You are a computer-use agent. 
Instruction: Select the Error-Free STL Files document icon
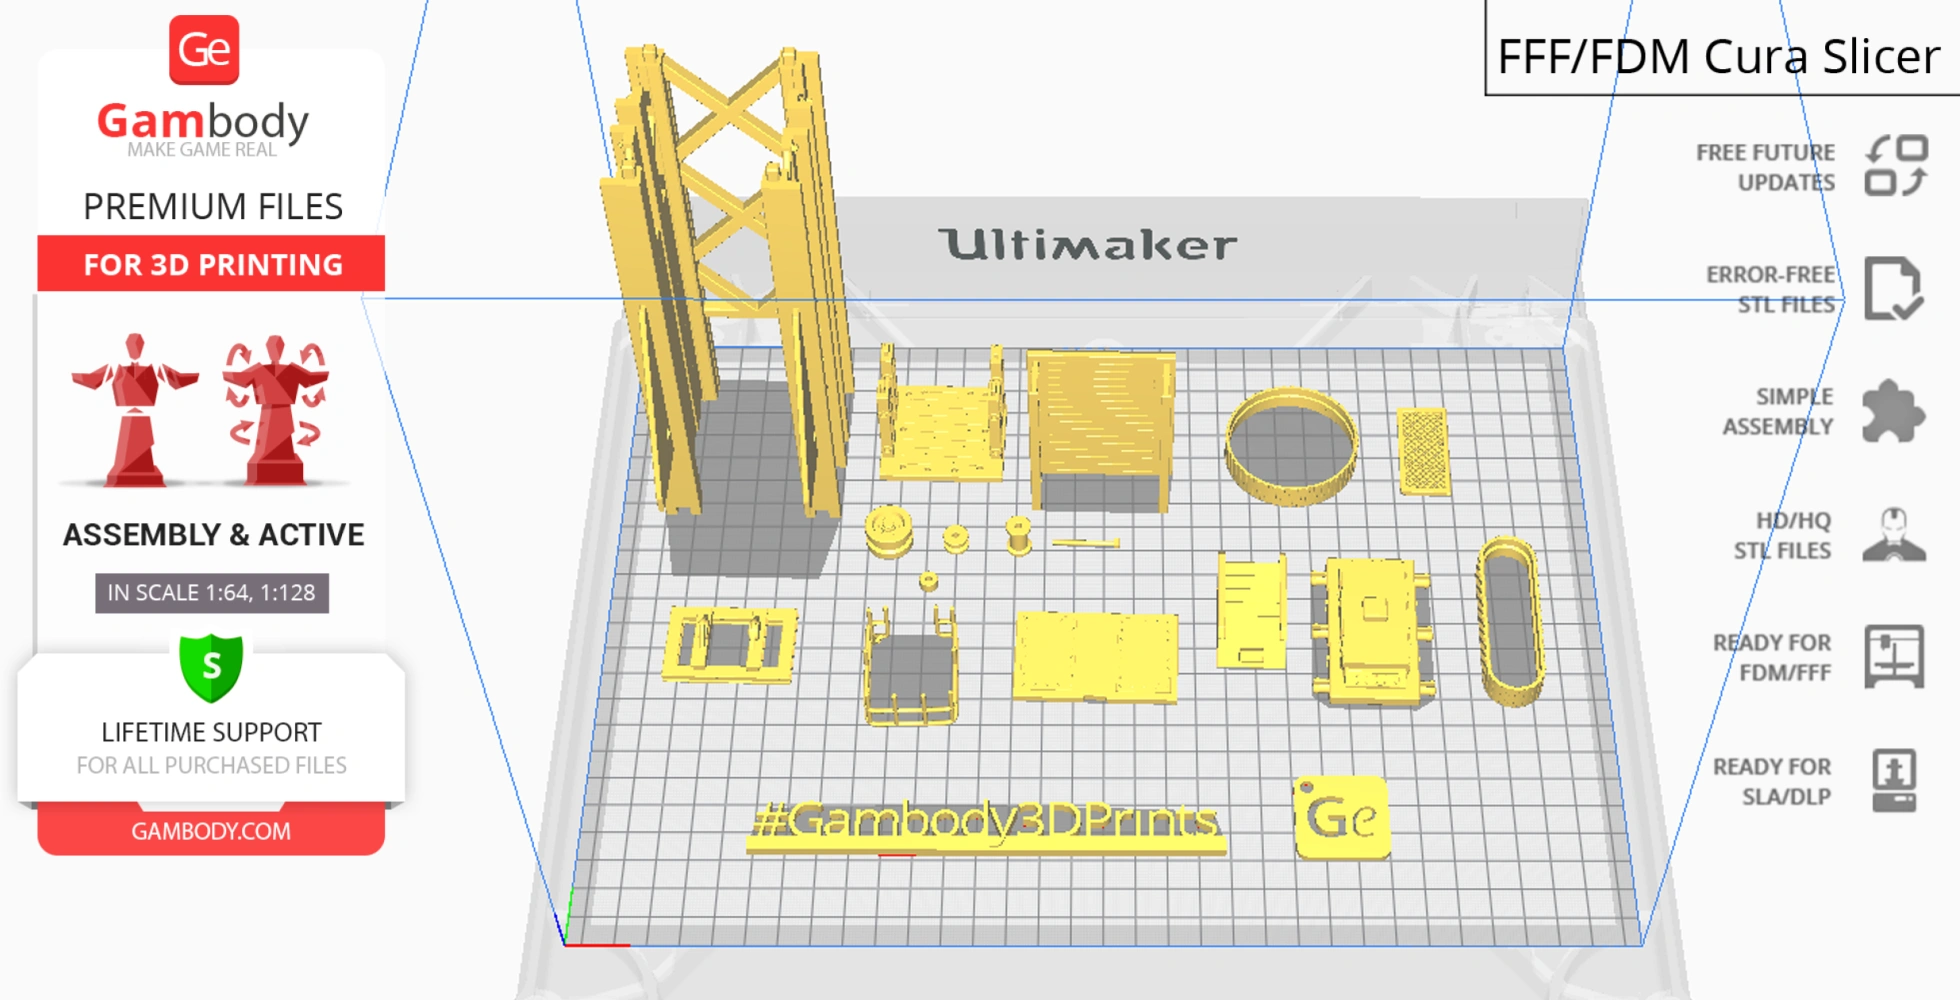(x=1895, y=288)
